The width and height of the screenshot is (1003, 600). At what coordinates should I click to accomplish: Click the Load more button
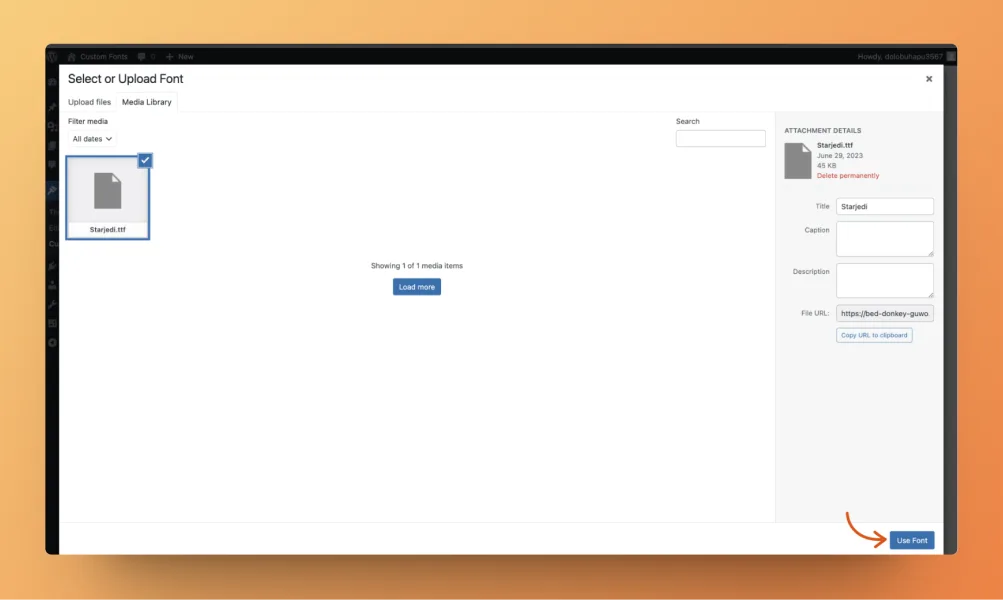(416, 287)
